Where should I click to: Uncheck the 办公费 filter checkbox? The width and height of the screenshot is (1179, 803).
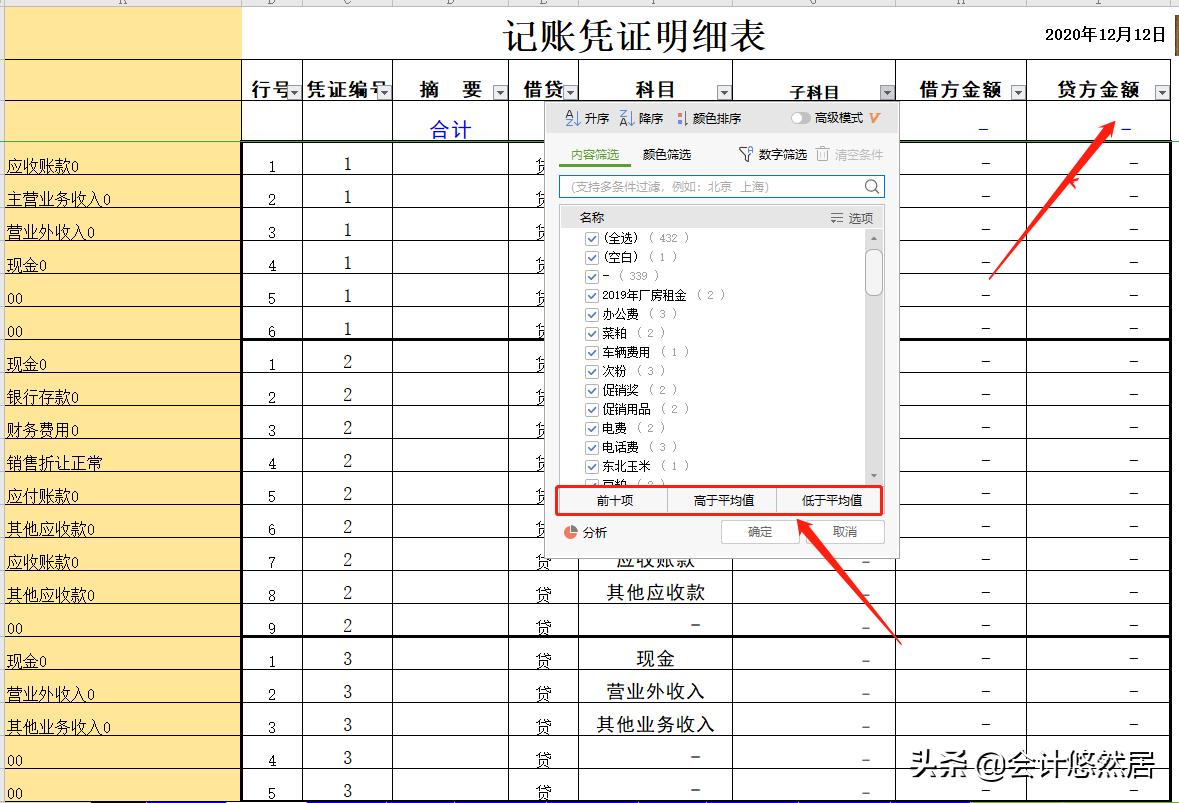click(x=592, y=313)
